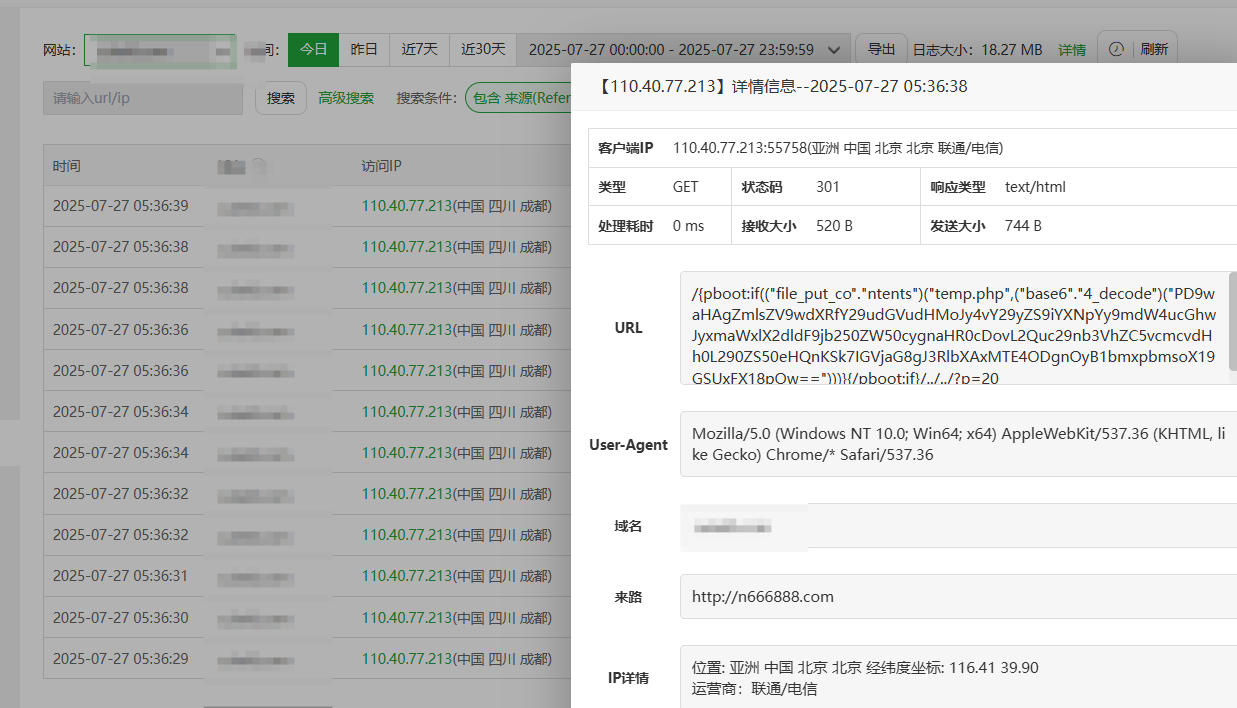The width and height of the screenshot is (1237, 708).
Task: Focus the 请输入url/ip search field
Action: click(143, 98)
